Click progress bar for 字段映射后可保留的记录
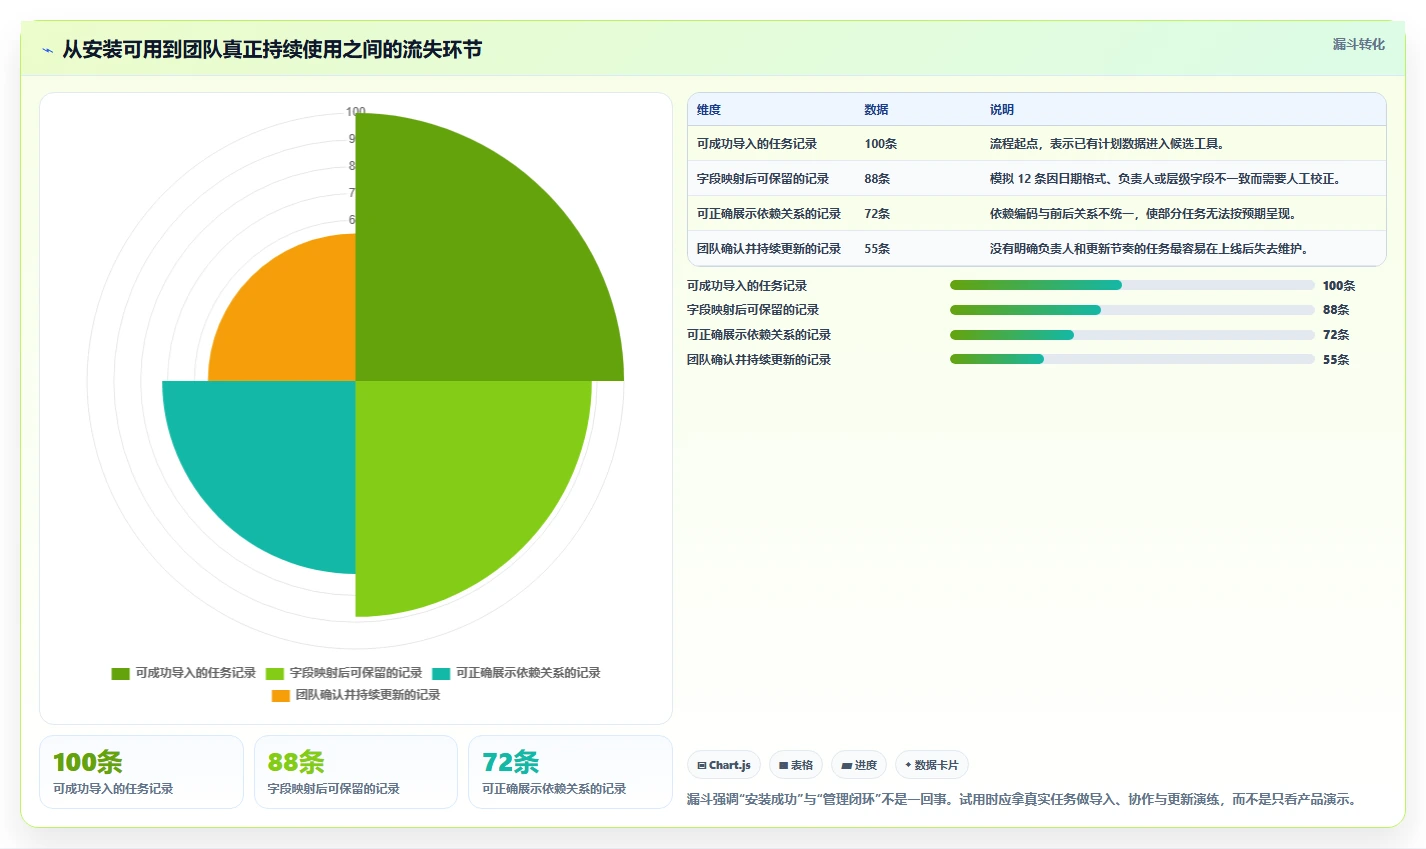1426x849 pixels. coord(1132,310)
